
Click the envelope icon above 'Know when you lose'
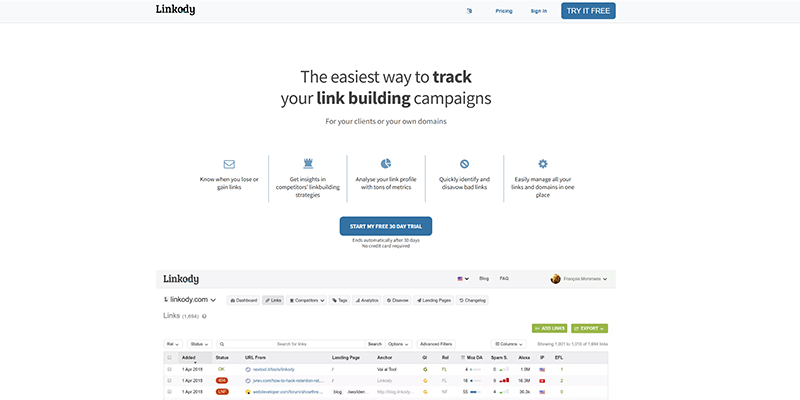click(229, 164)
